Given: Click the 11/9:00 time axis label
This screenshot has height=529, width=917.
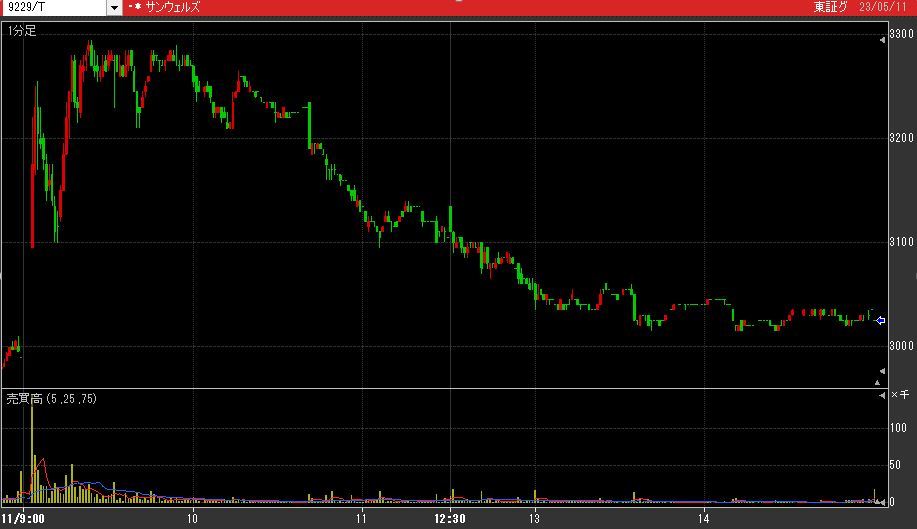Looking at the screenshot, I should (24, 519).
